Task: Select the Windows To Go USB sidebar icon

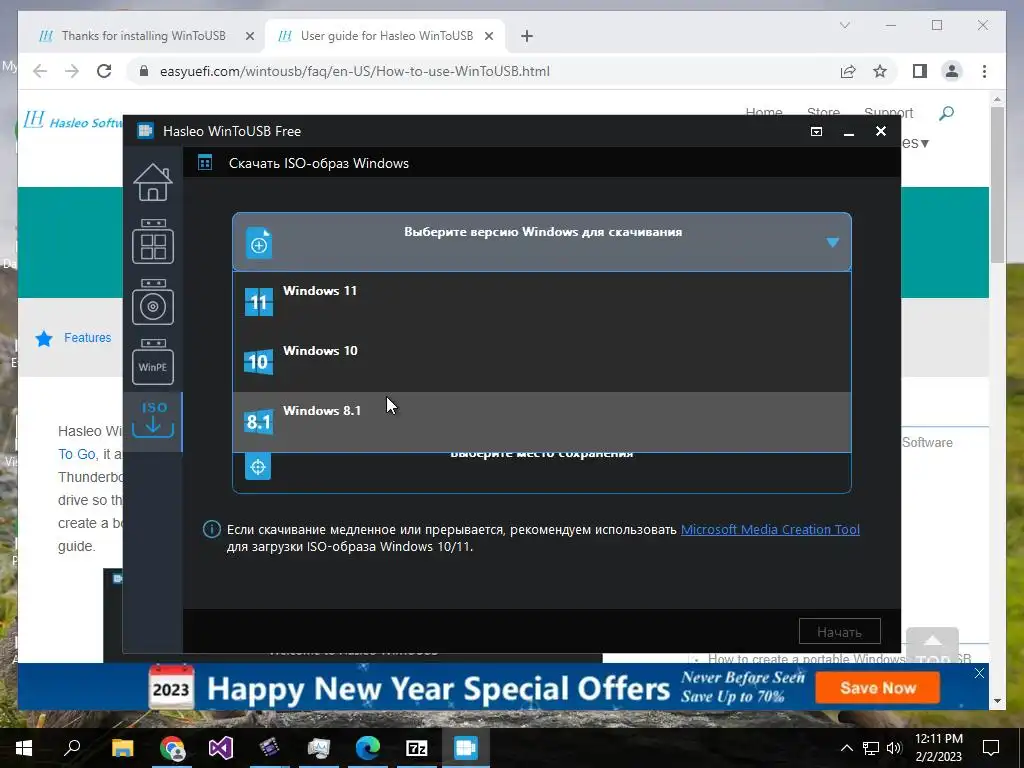Action: (153, 242)
